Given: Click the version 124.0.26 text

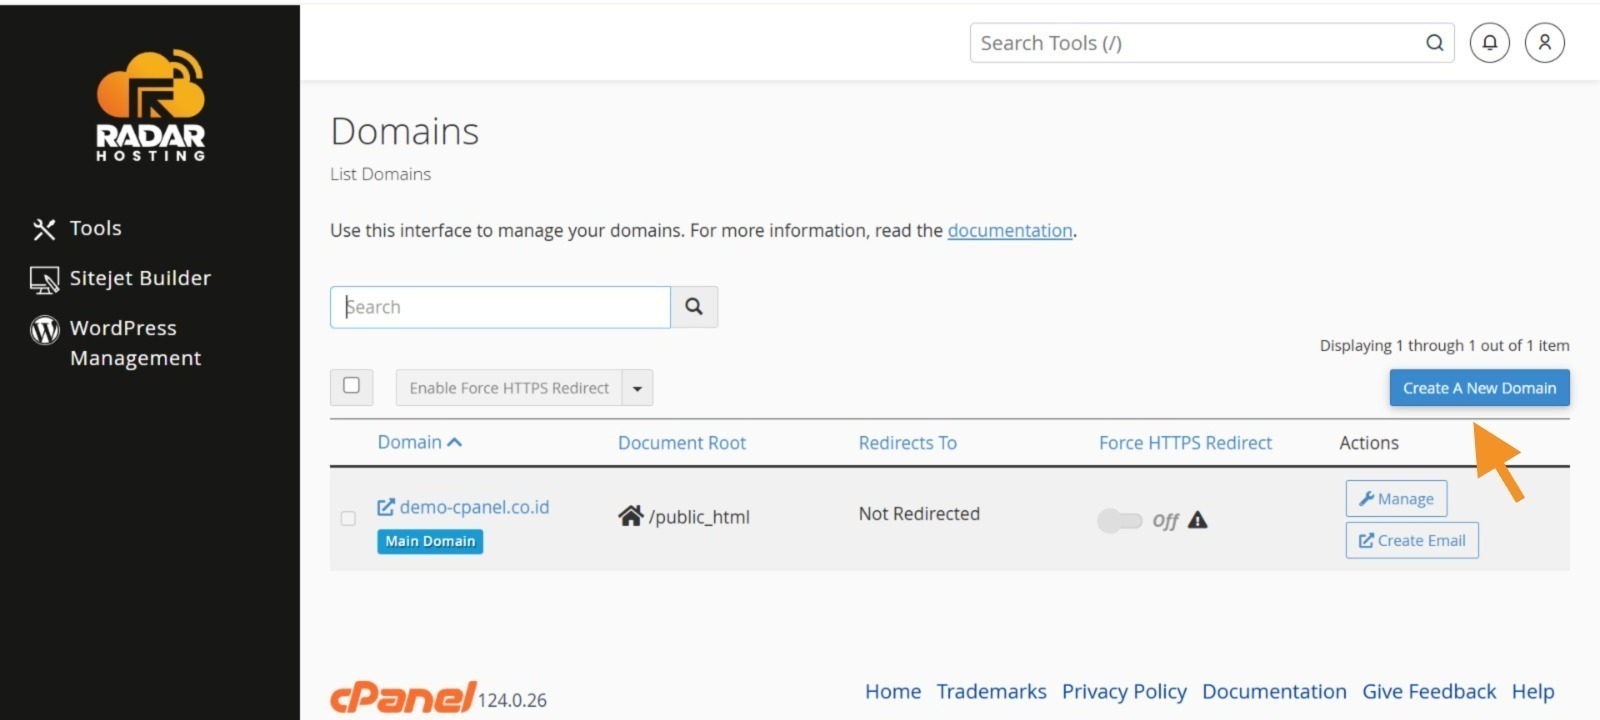Looking at the screenshot, I should [512, 700].
